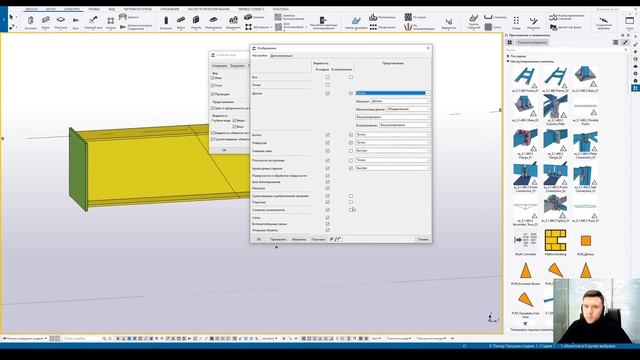Toggle 'Сварные швы' in-components checkbox

(x=351, y=151)
